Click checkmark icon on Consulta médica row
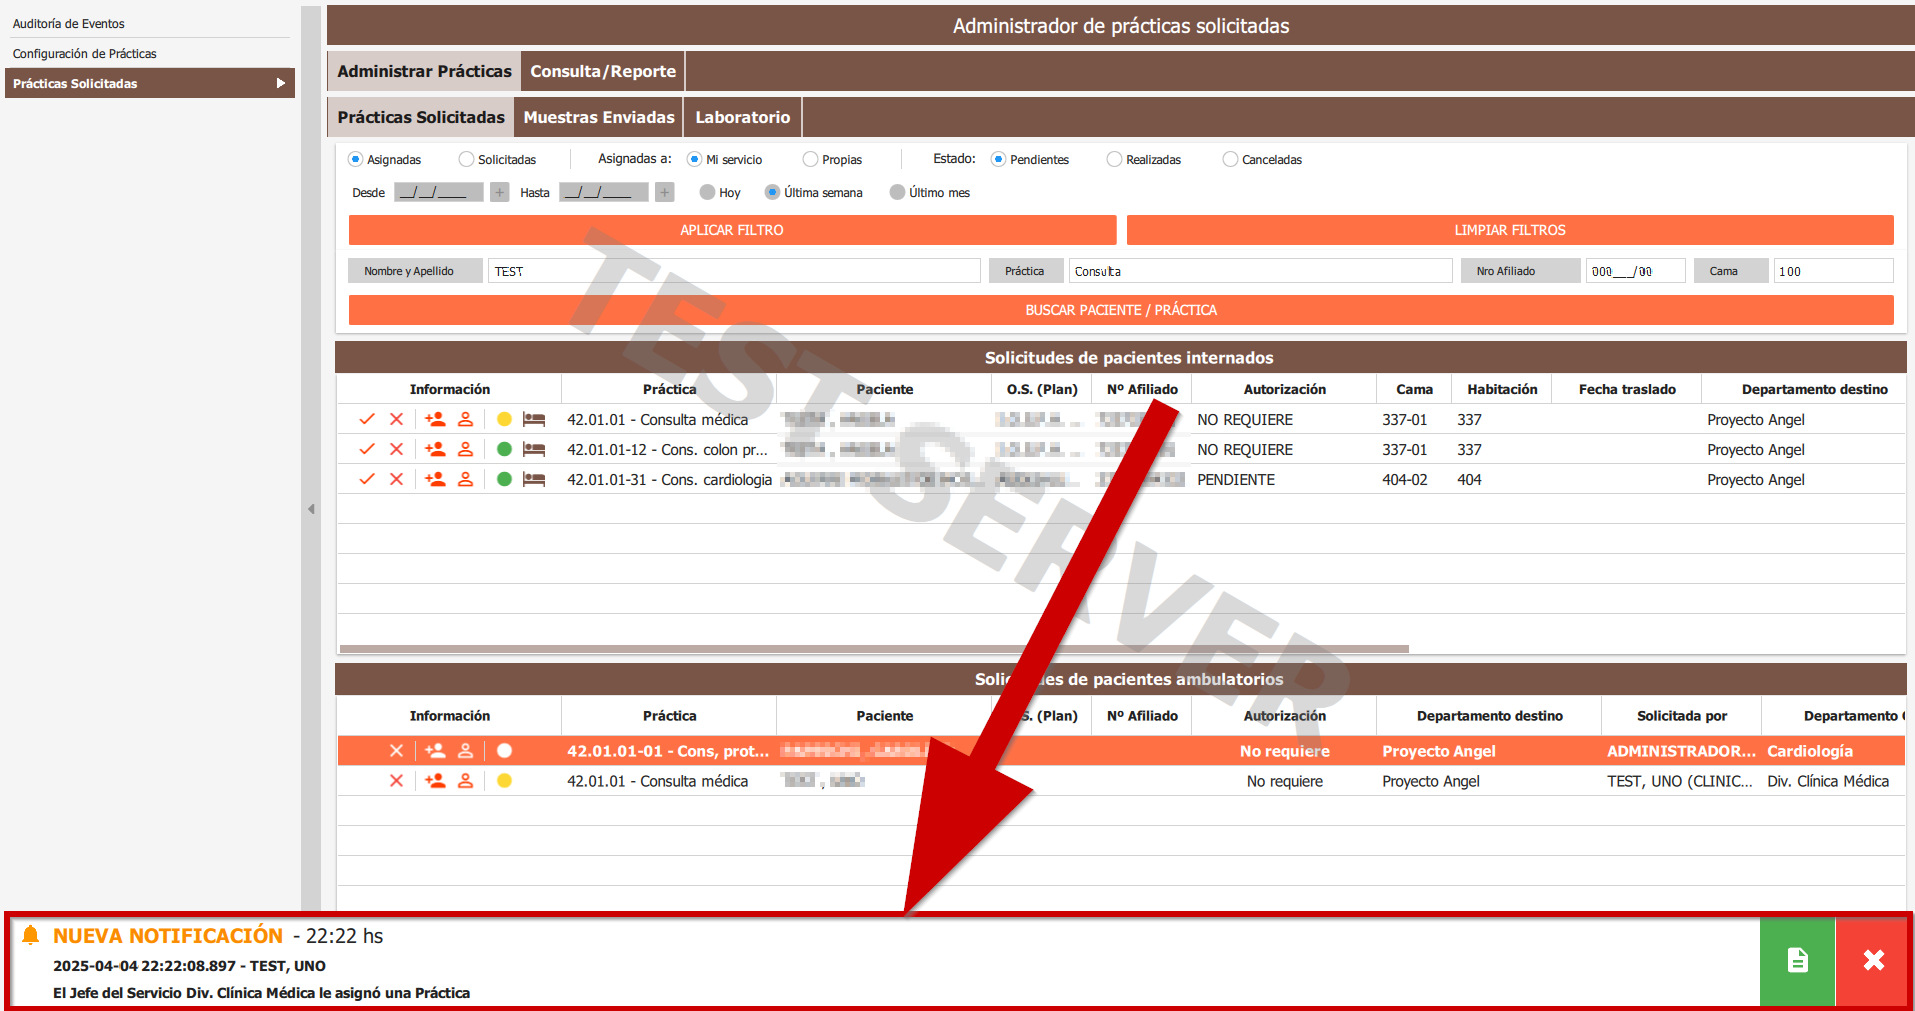The height and width of the screenshot is (1011, 1915). (x=367, y=420)
